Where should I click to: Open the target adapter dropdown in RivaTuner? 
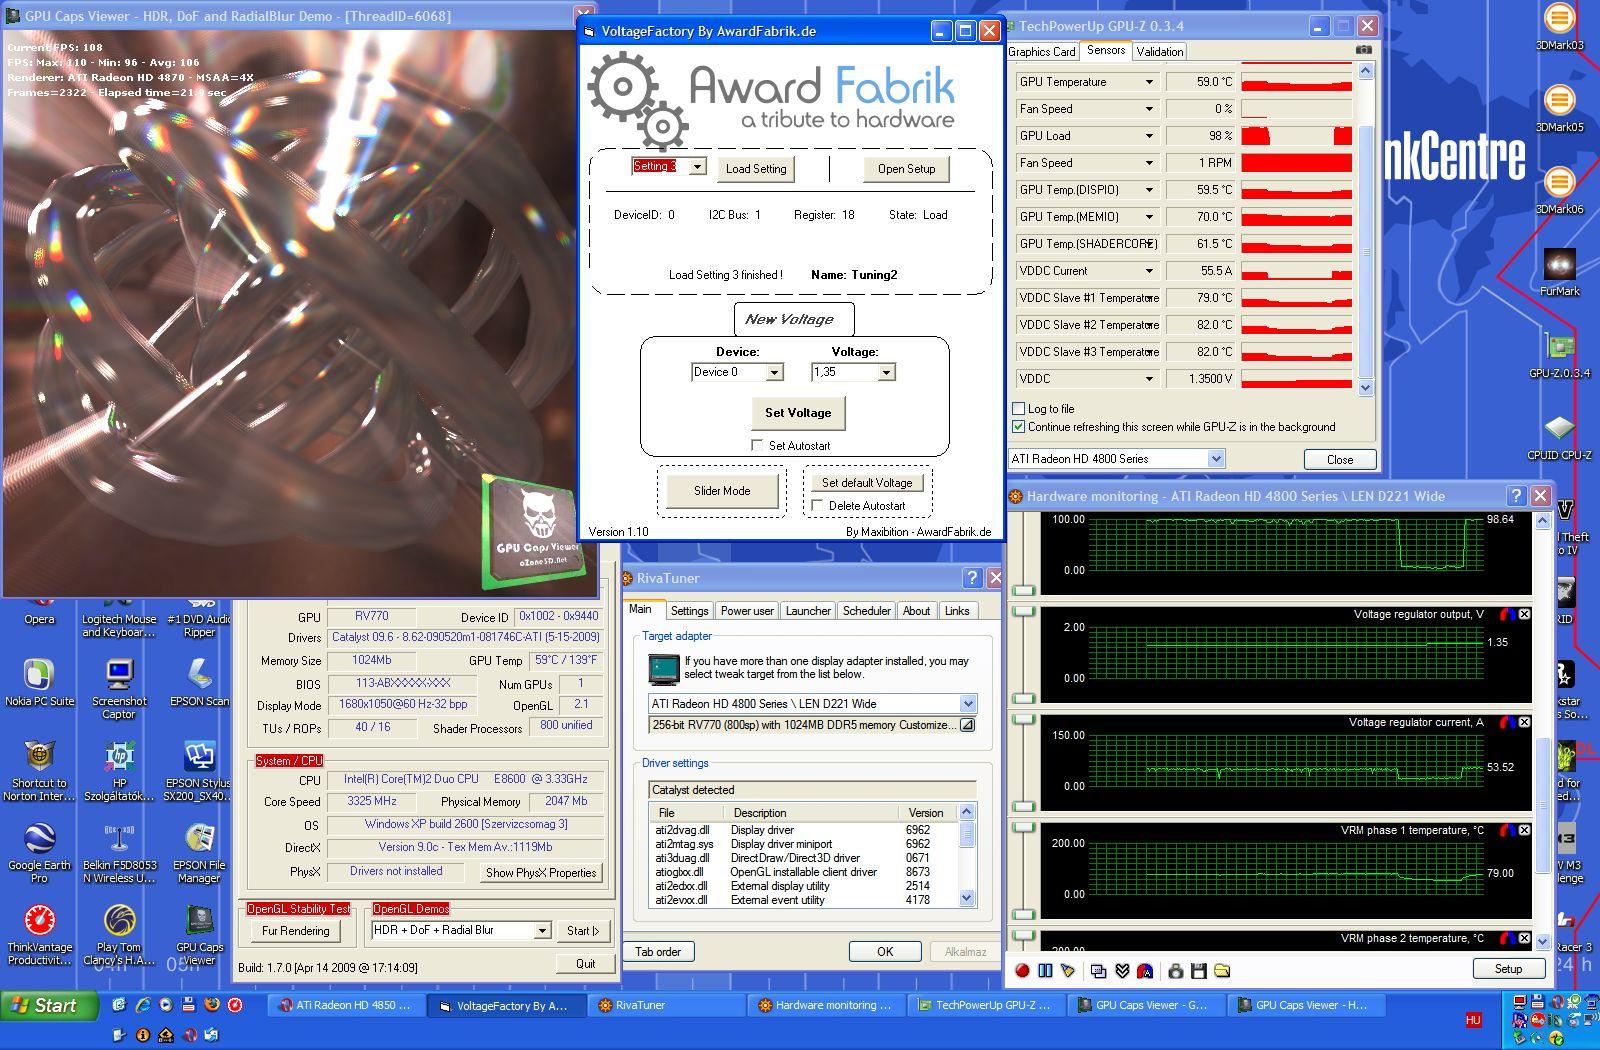tap(967, 703)
